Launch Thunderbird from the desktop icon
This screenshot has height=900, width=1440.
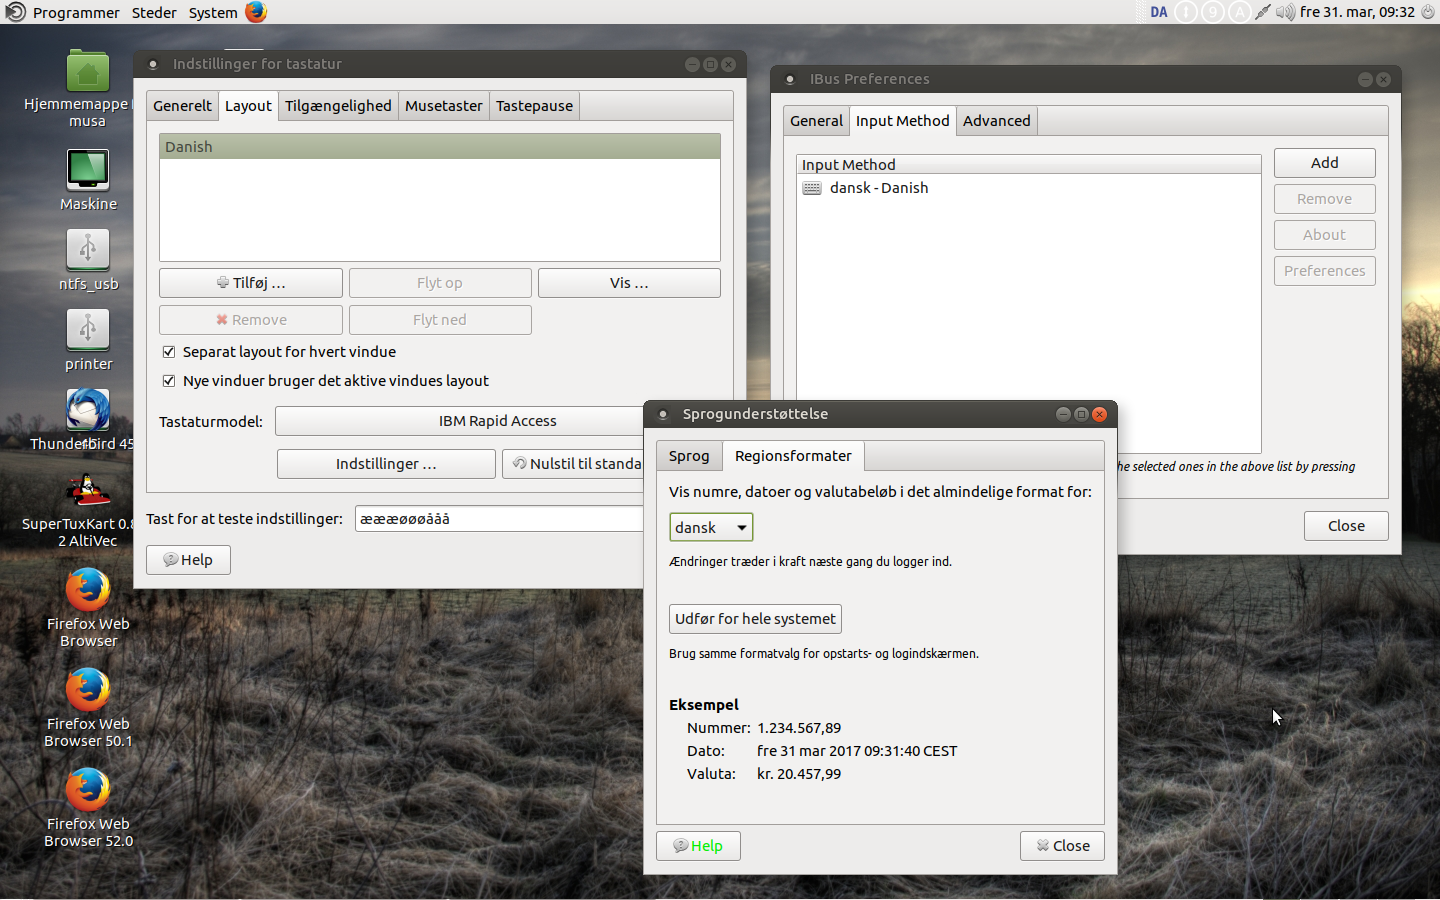[x=88, y=411]
